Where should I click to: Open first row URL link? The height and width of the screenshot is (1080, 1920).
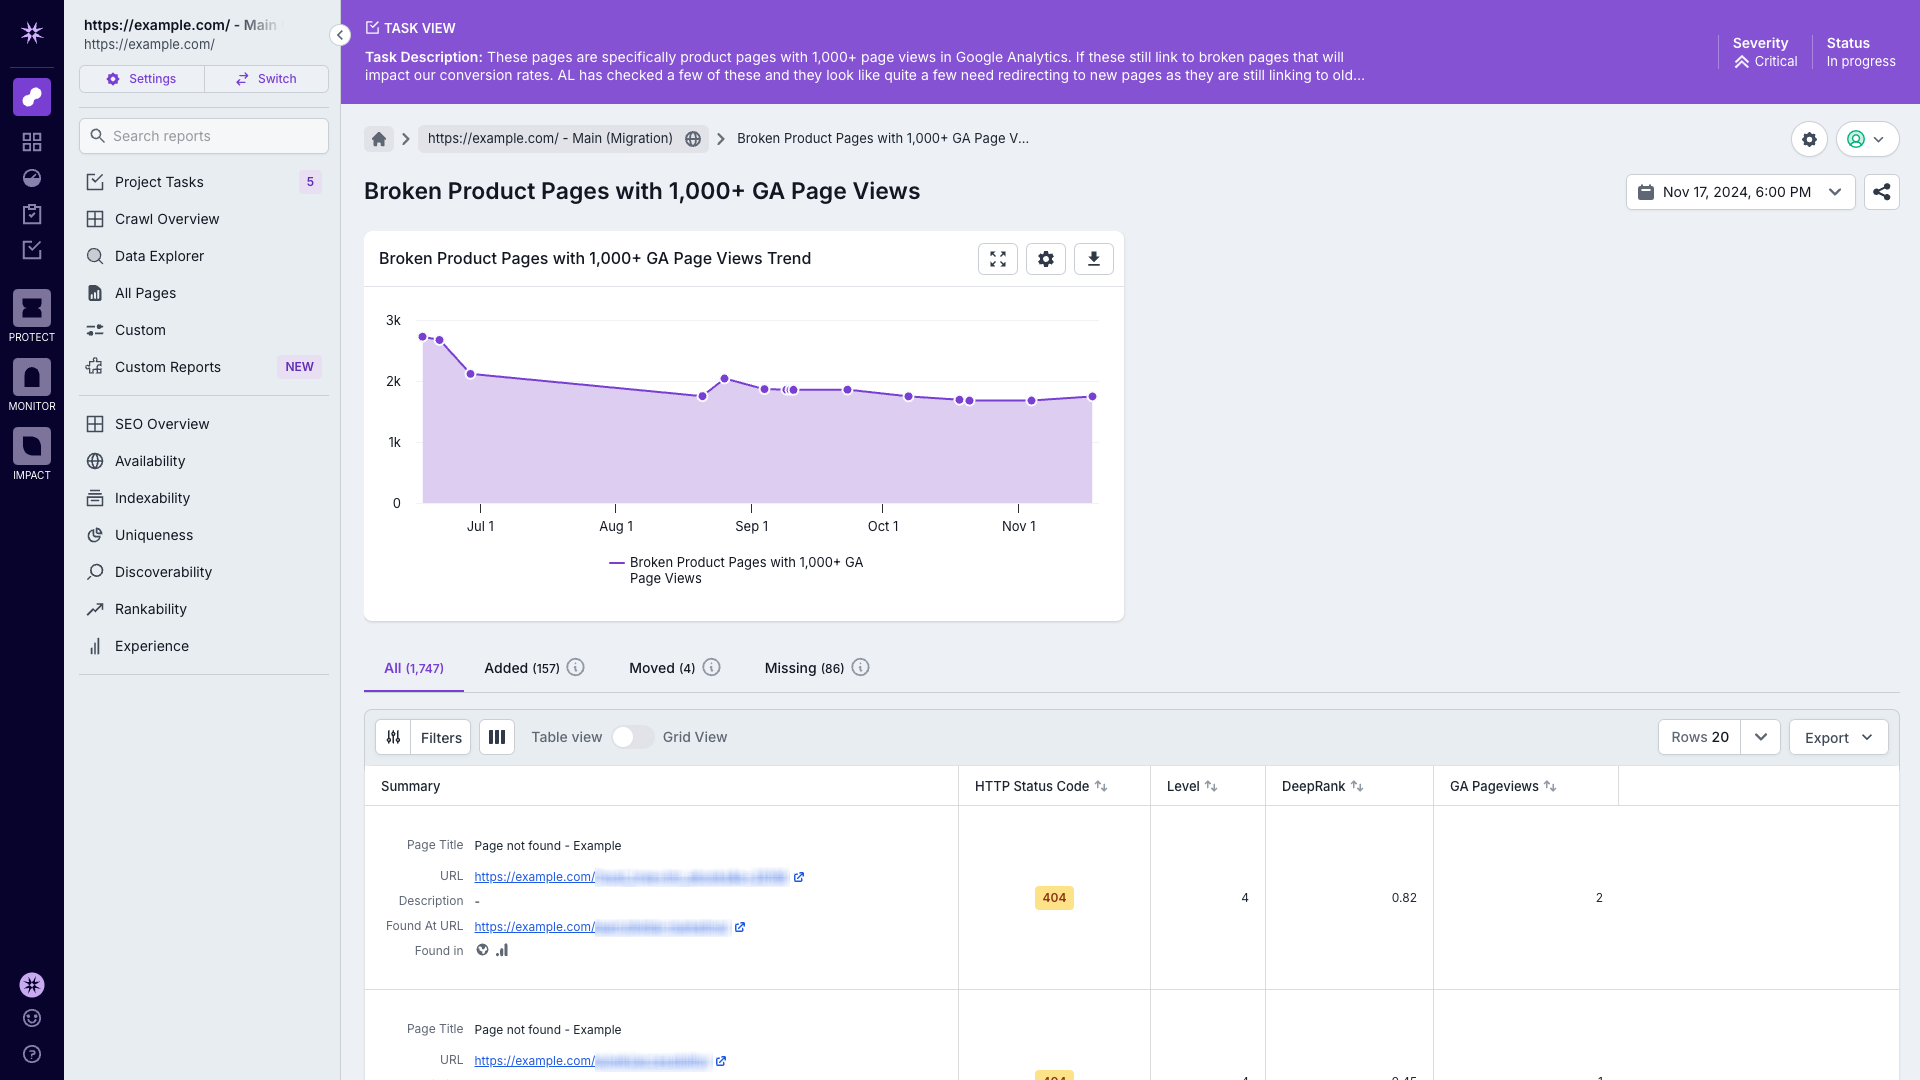point(631,877)
